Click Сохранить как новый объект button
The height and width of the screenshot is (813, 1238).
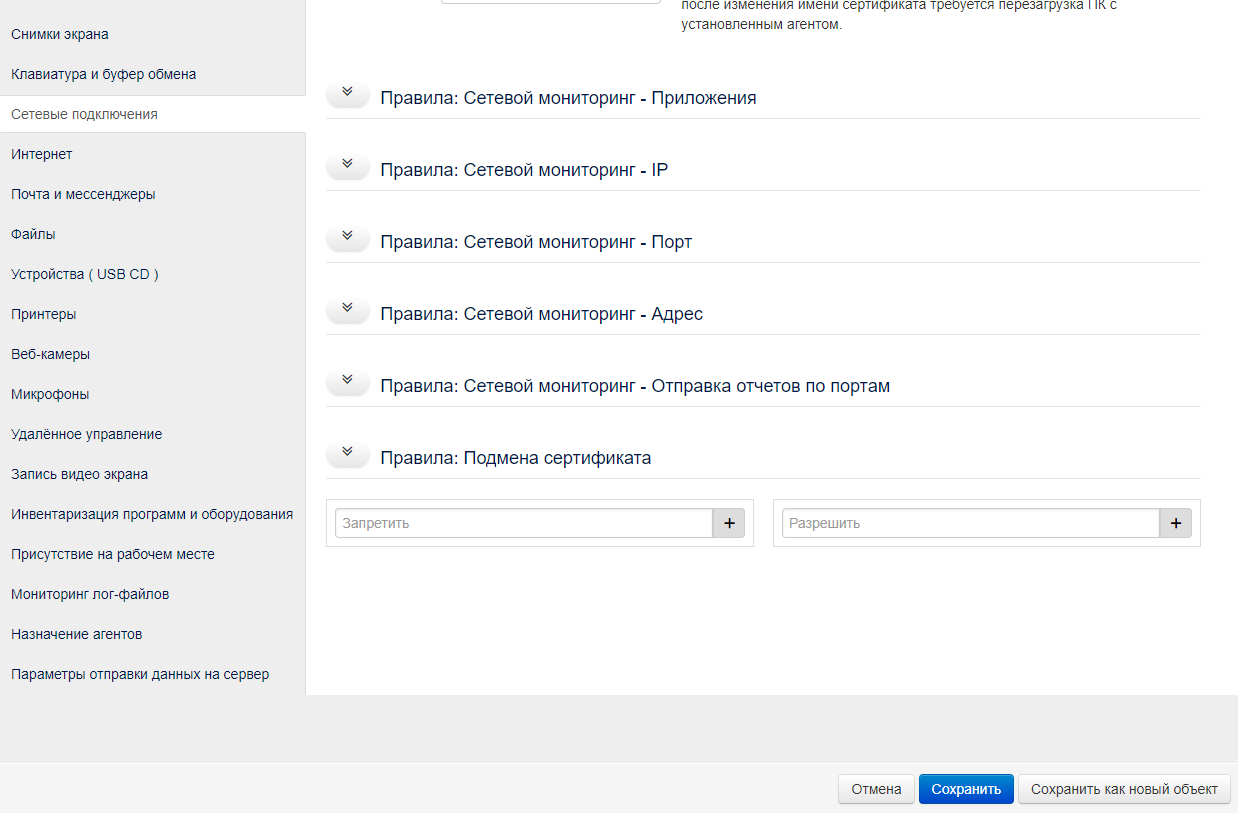click(1124, 789)
